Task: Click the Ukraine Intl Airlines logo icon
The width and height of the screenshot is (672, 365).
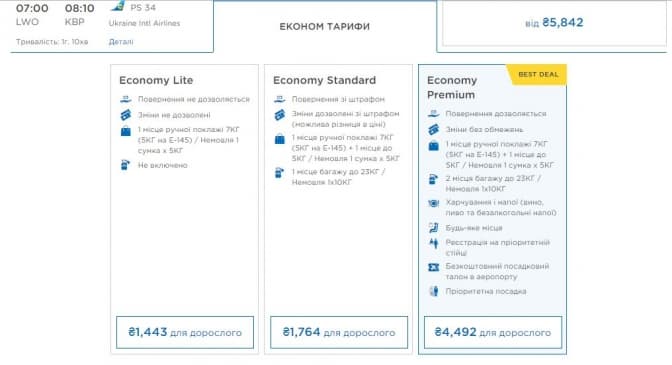Action: pyautogui.click(x=117, y=6)
